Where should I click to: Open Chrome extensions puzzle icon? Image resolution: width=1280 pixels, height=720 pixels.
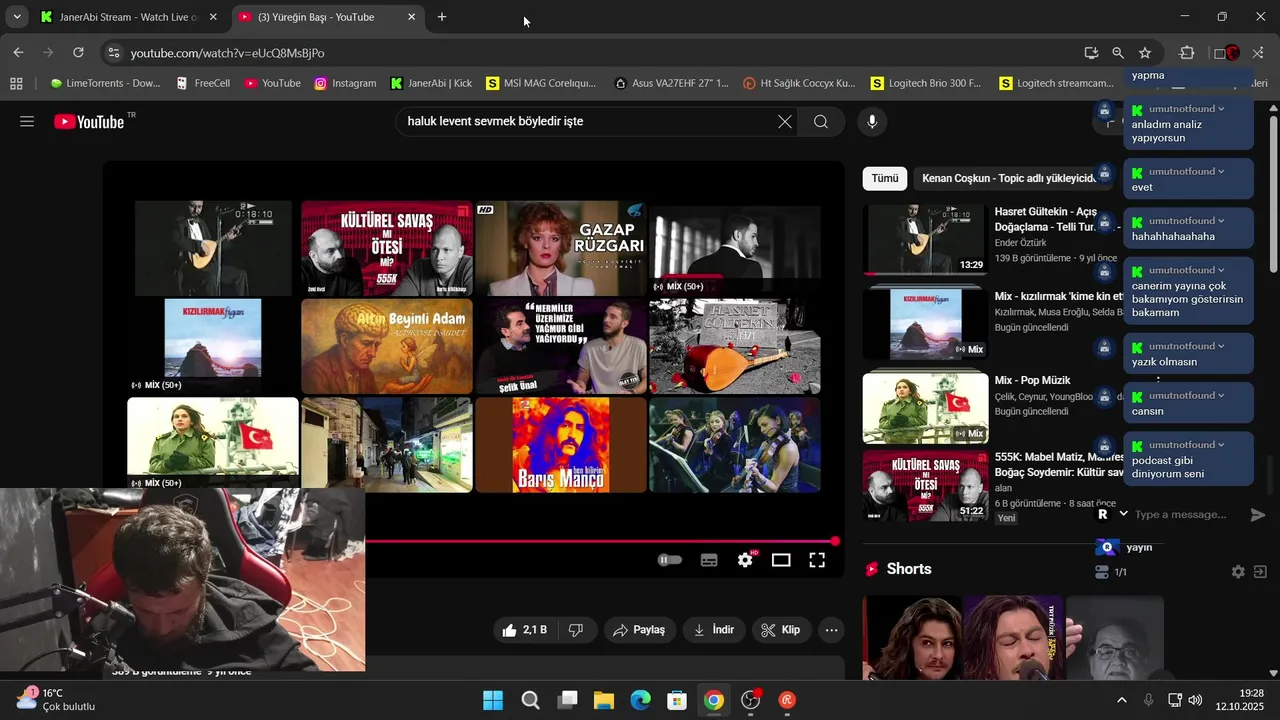pos(1187,53)
